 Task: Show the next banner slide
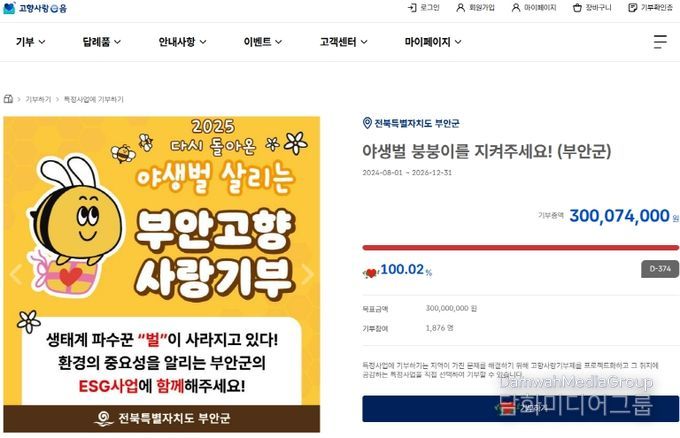click(307, 274)
